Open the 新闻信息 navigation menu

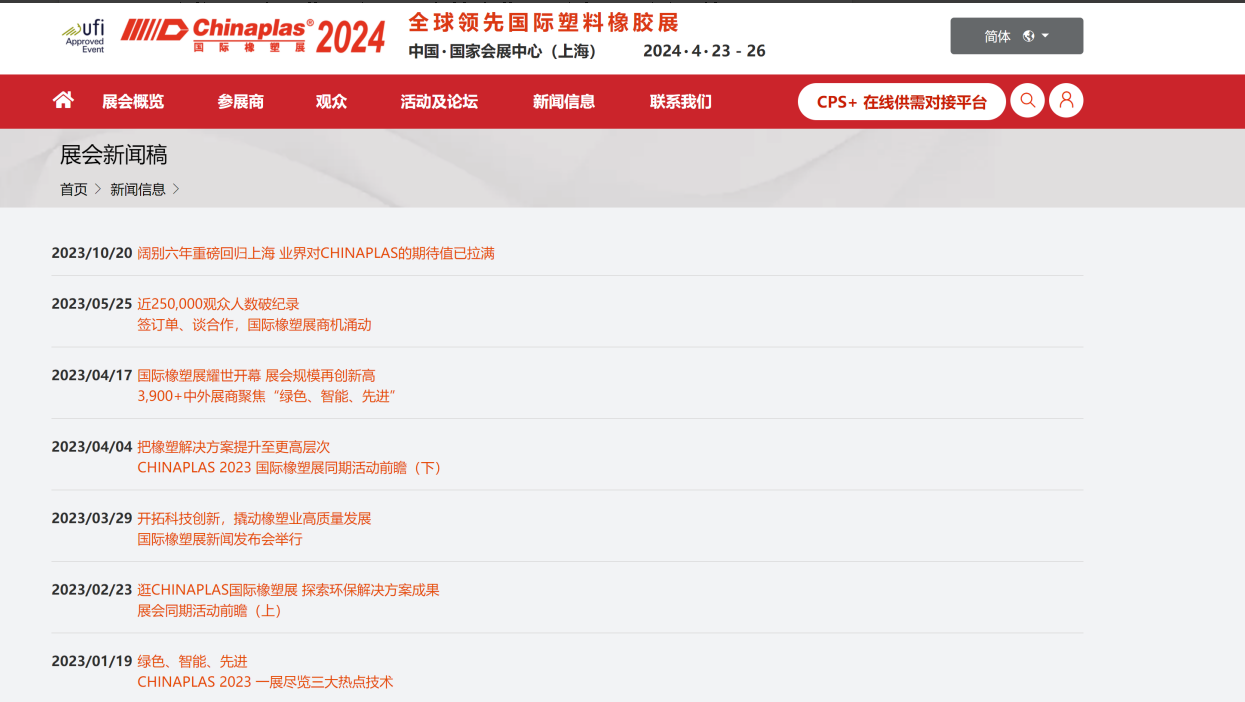coord(564,102)
